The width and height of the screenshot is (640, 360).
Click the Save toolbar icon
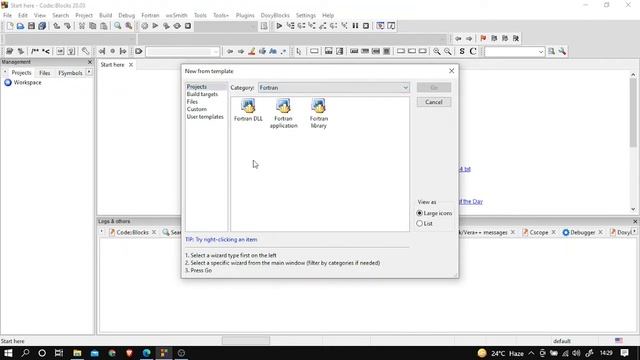[31, 26]
